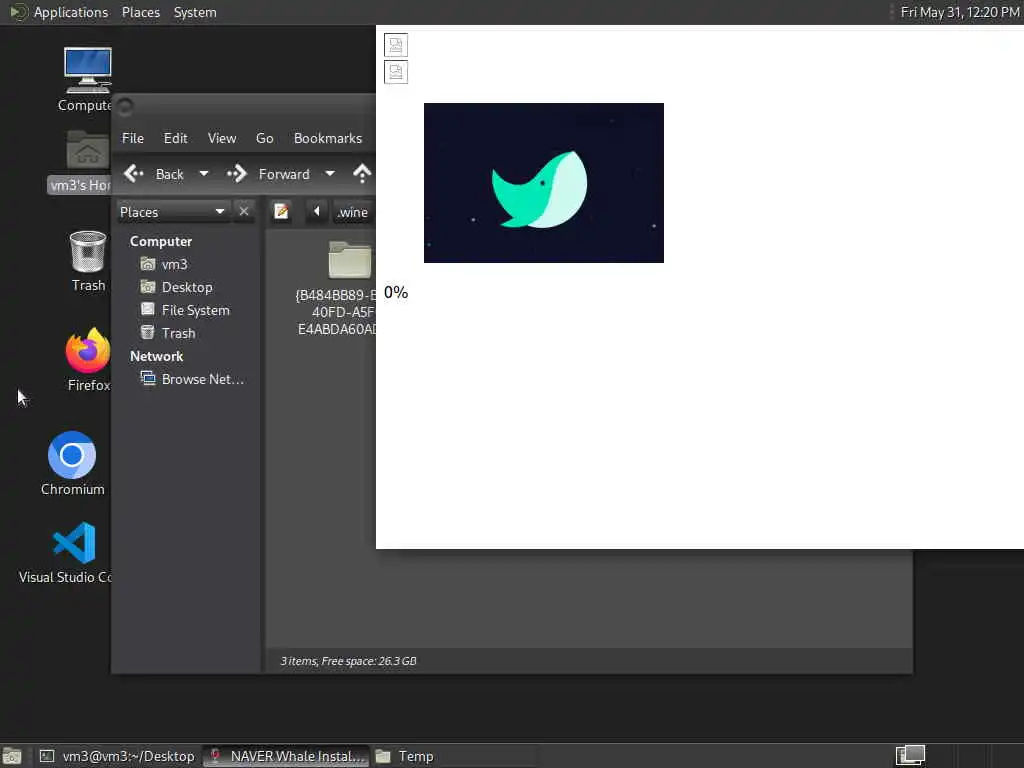Go up one folder with Up arrow

(x=362, y=174)
